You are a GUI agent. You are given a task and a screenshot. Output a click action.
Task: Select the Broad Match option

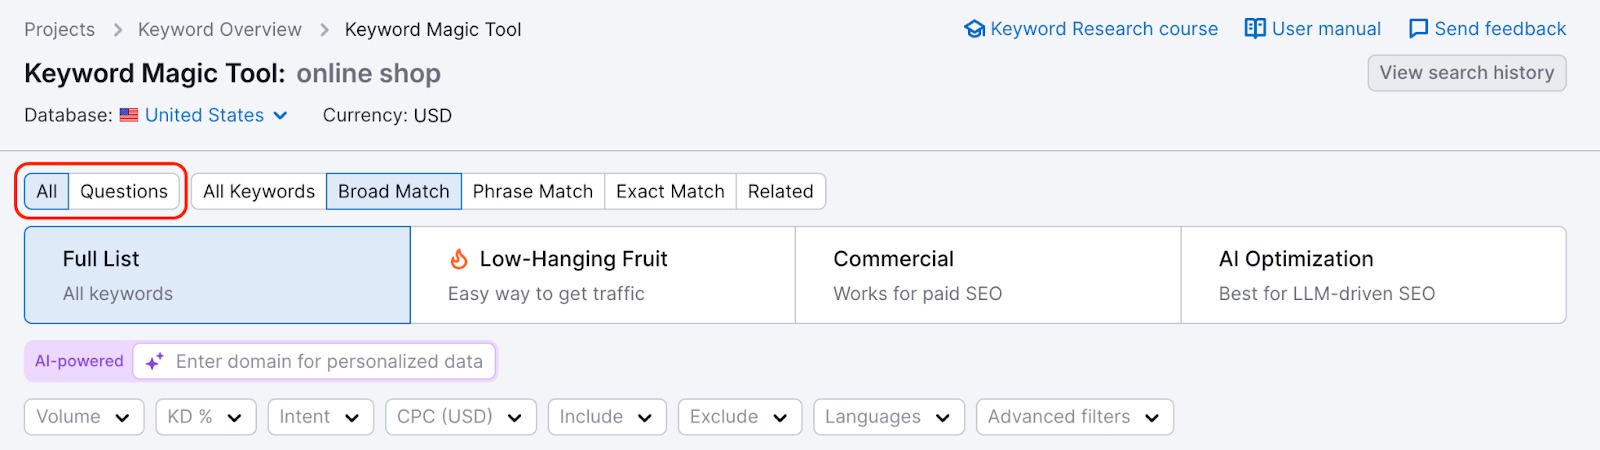click(394, 191)
